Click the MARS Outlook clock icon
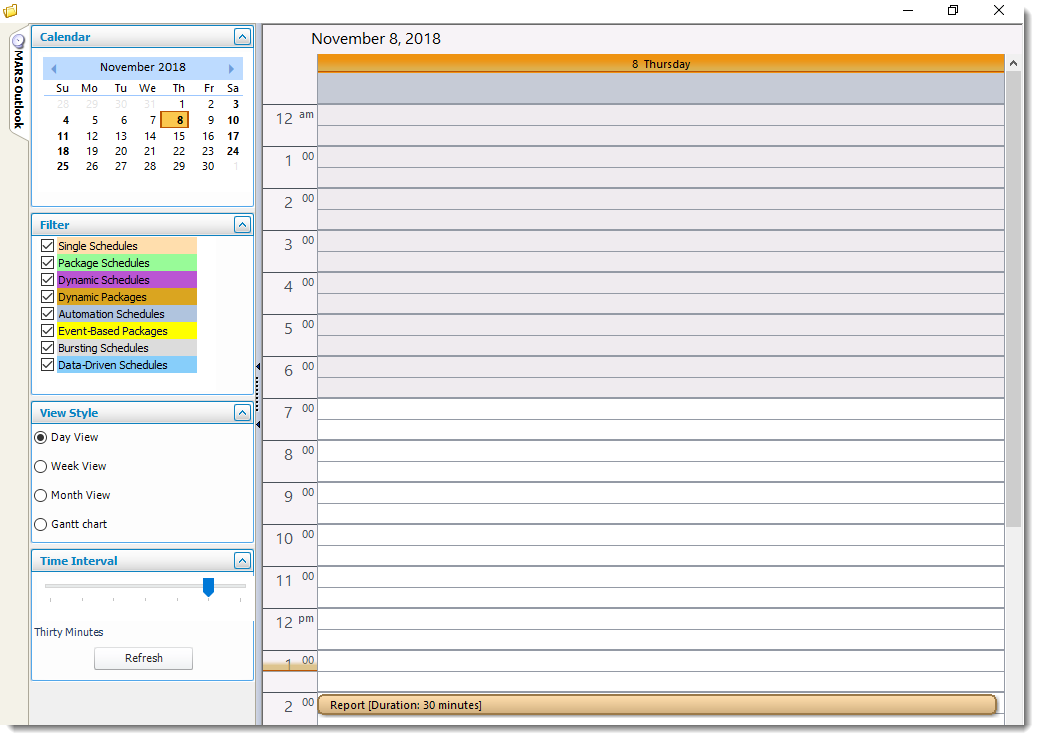Viewport: 1039px width, 740px height. pos(19,41)
